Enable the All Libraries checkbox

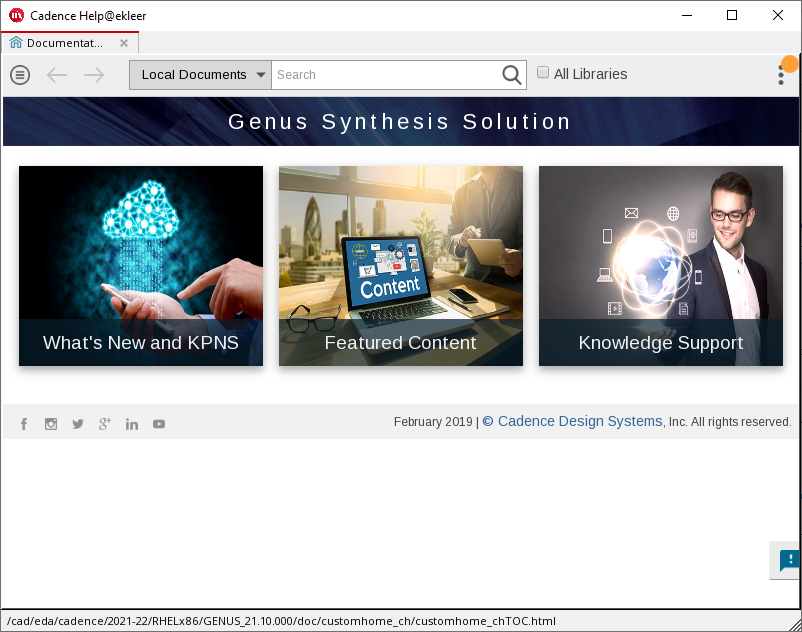pyautogui.click(x=543, y=72)
